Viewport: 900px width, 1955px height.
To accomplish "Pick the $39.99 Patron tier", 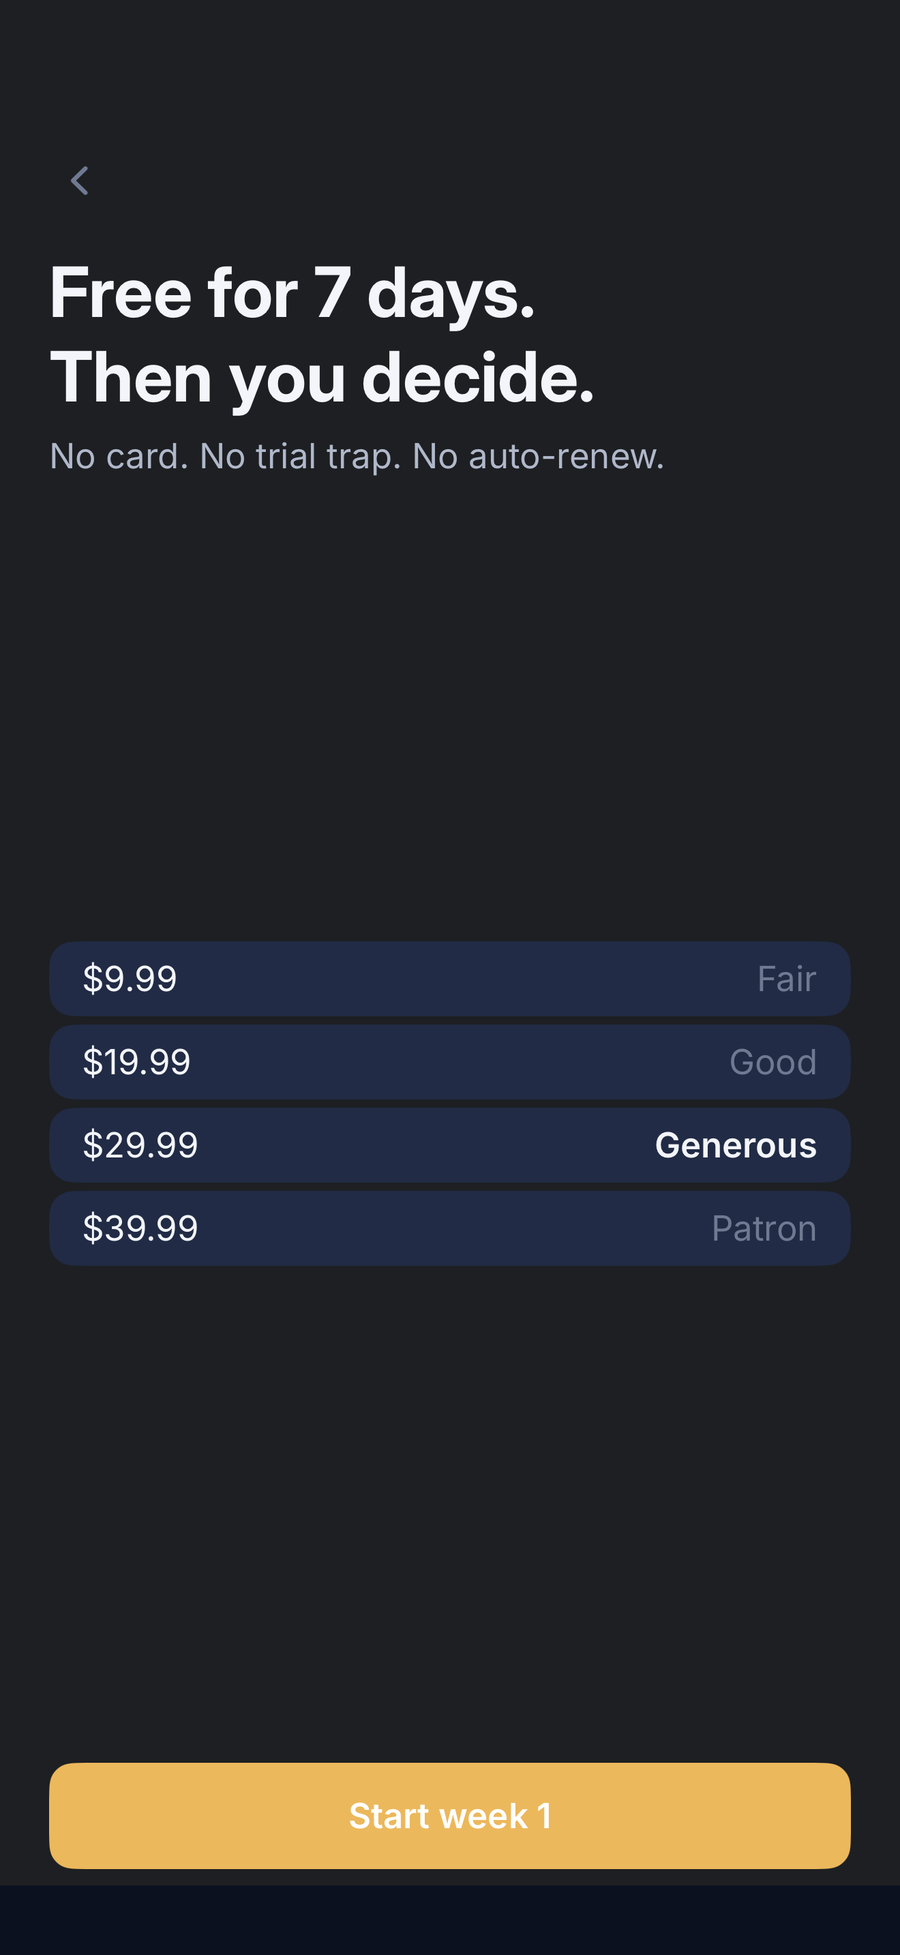I will point(450,1228).
